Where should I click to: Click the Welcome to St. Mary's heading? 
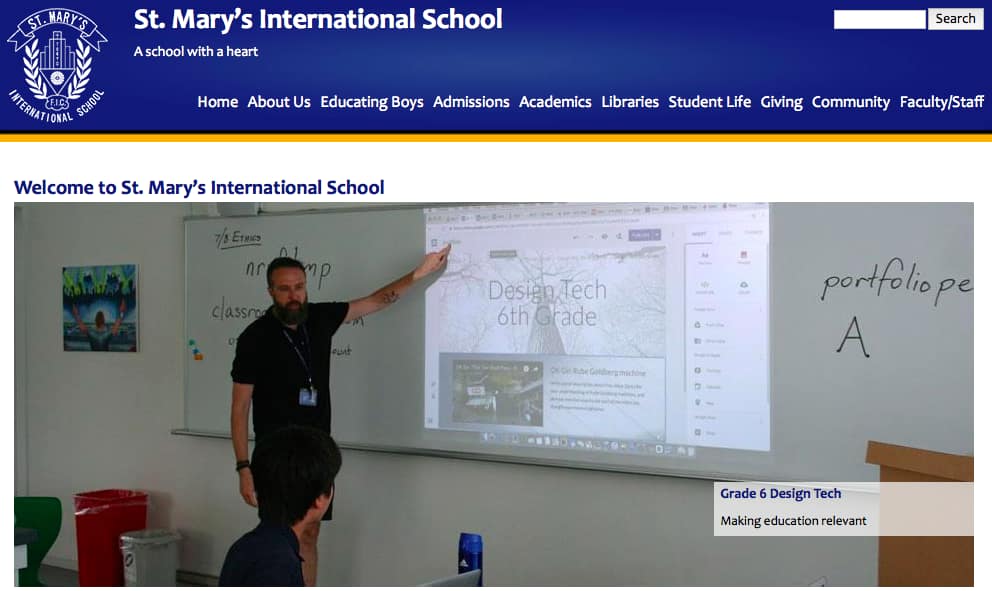pos(199,188)
